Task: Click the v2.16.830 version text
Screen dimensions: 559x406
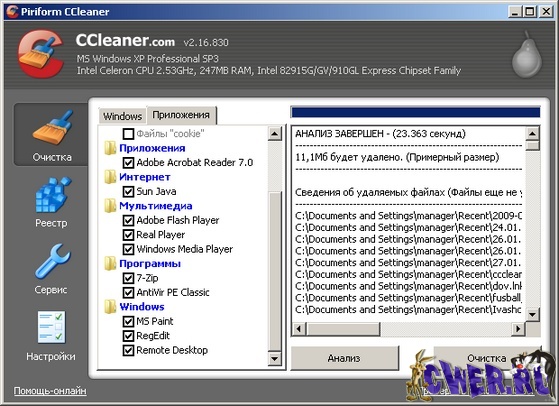Action: click(x=206, y=43)
